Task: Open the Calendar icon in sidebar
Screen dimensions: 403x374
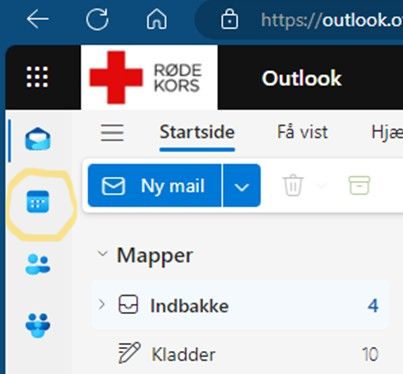Action: point(38,202)
